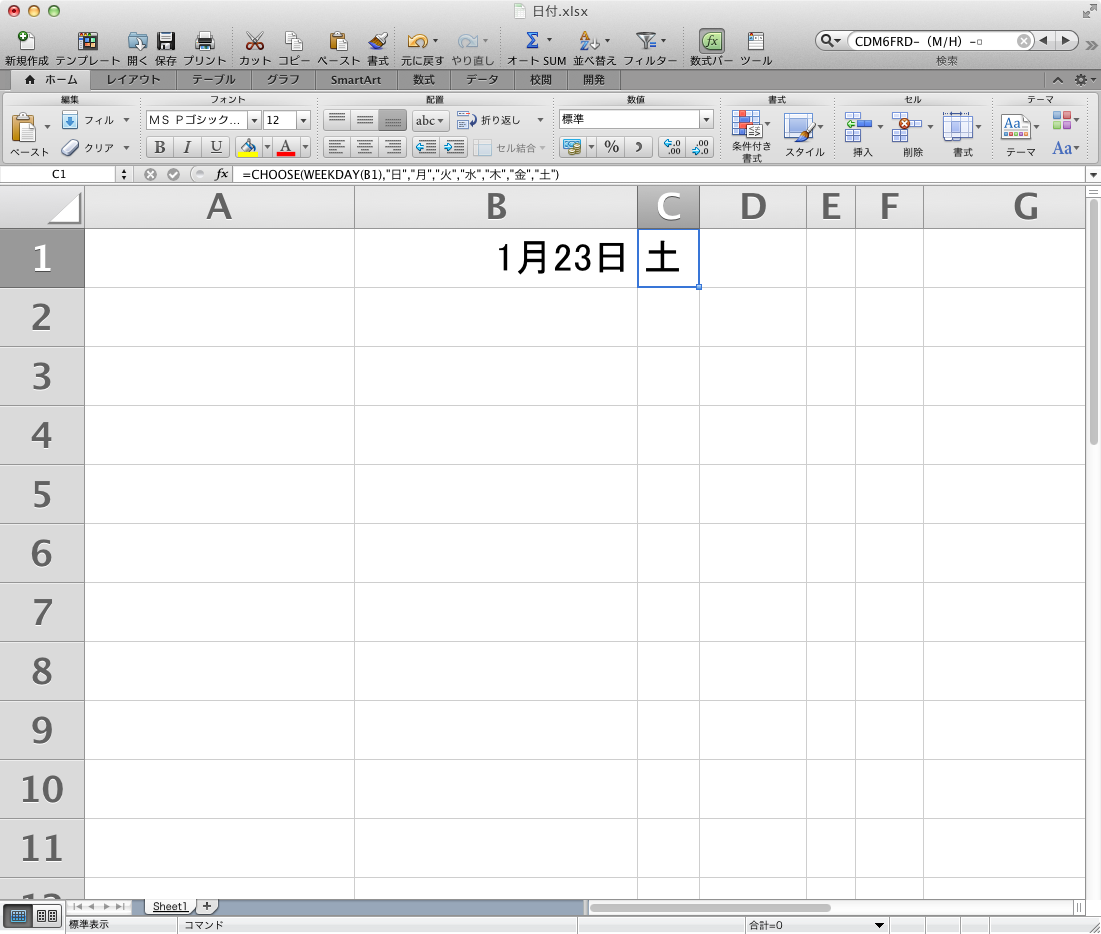Switch to the Layout (レイアウト) tab
The width and height of the screenshot is (1101, 934).
pyautogui.click(x=133, y=80)
